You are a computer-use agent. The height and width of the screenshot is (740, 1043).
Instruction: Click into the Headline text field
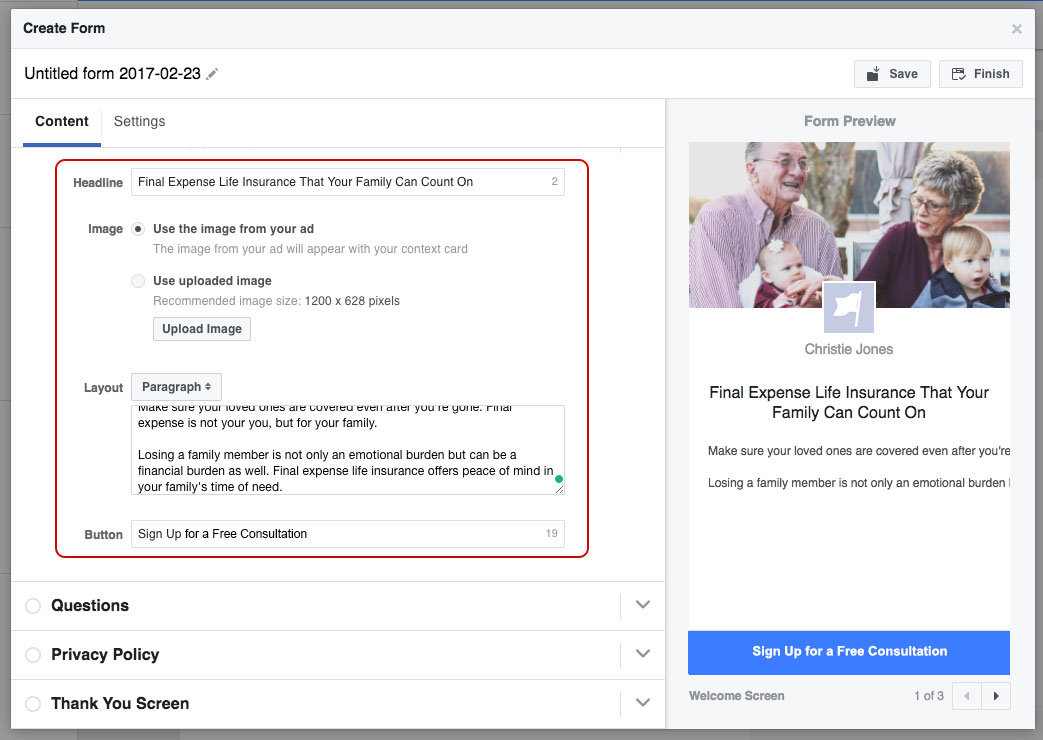click(x=340, y=182)
